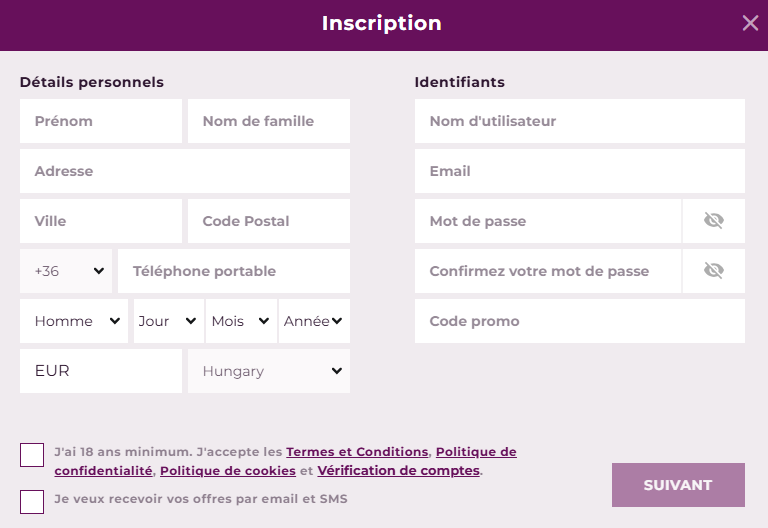The image size is (768, 528).
Task: Focus the Prénom input field
Action: point(101,121)
